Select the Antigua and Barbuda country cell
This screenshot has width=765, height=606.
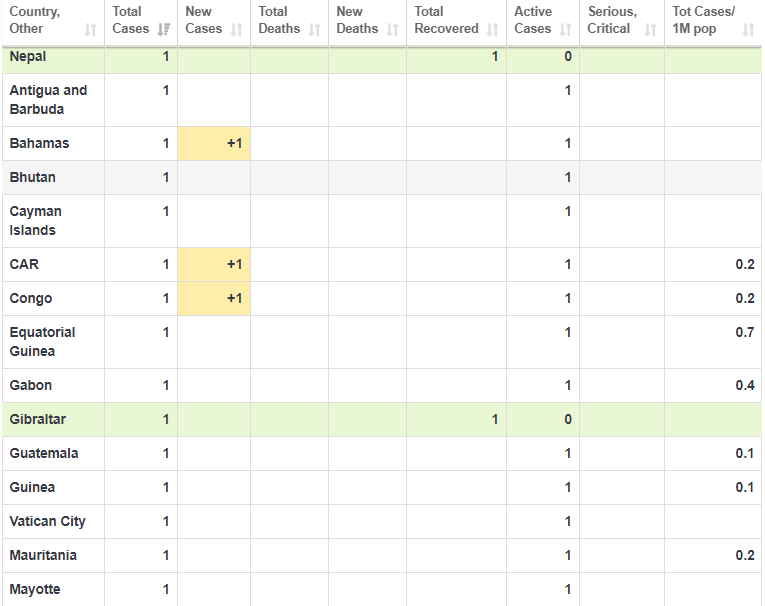pos(48,99)
